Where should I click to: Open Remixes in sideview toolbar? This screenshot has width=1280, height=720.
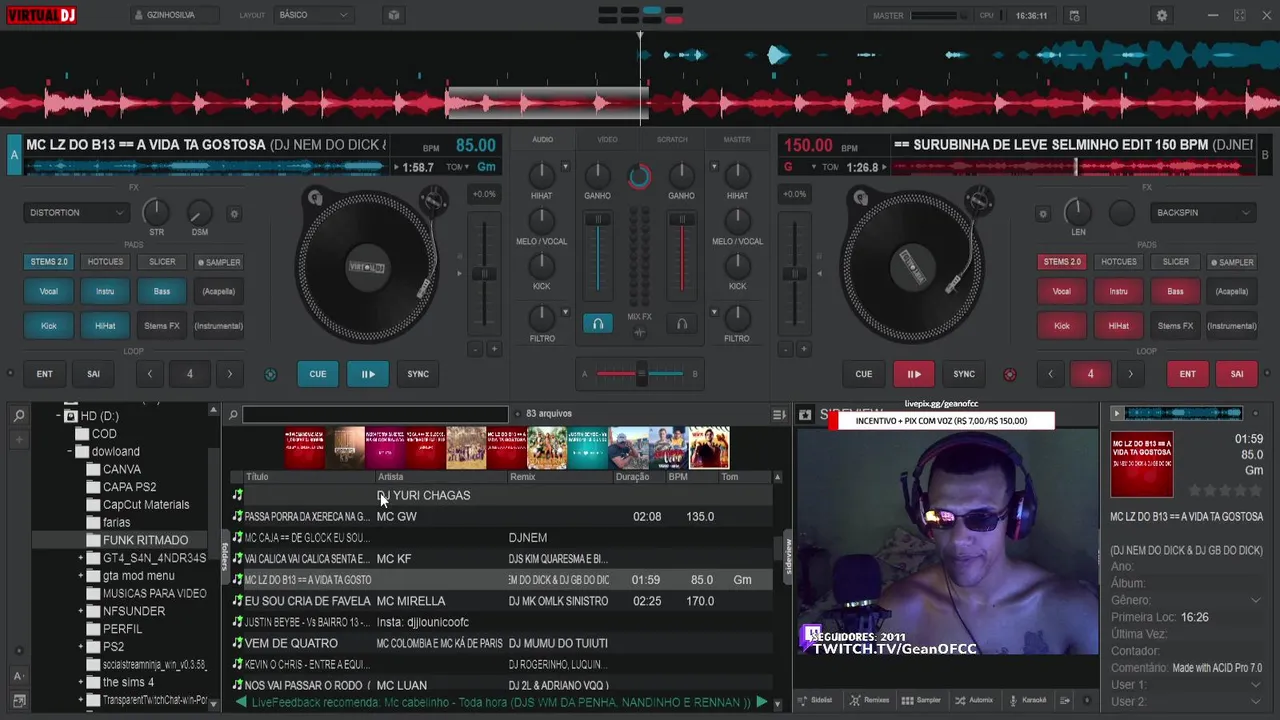869,700
